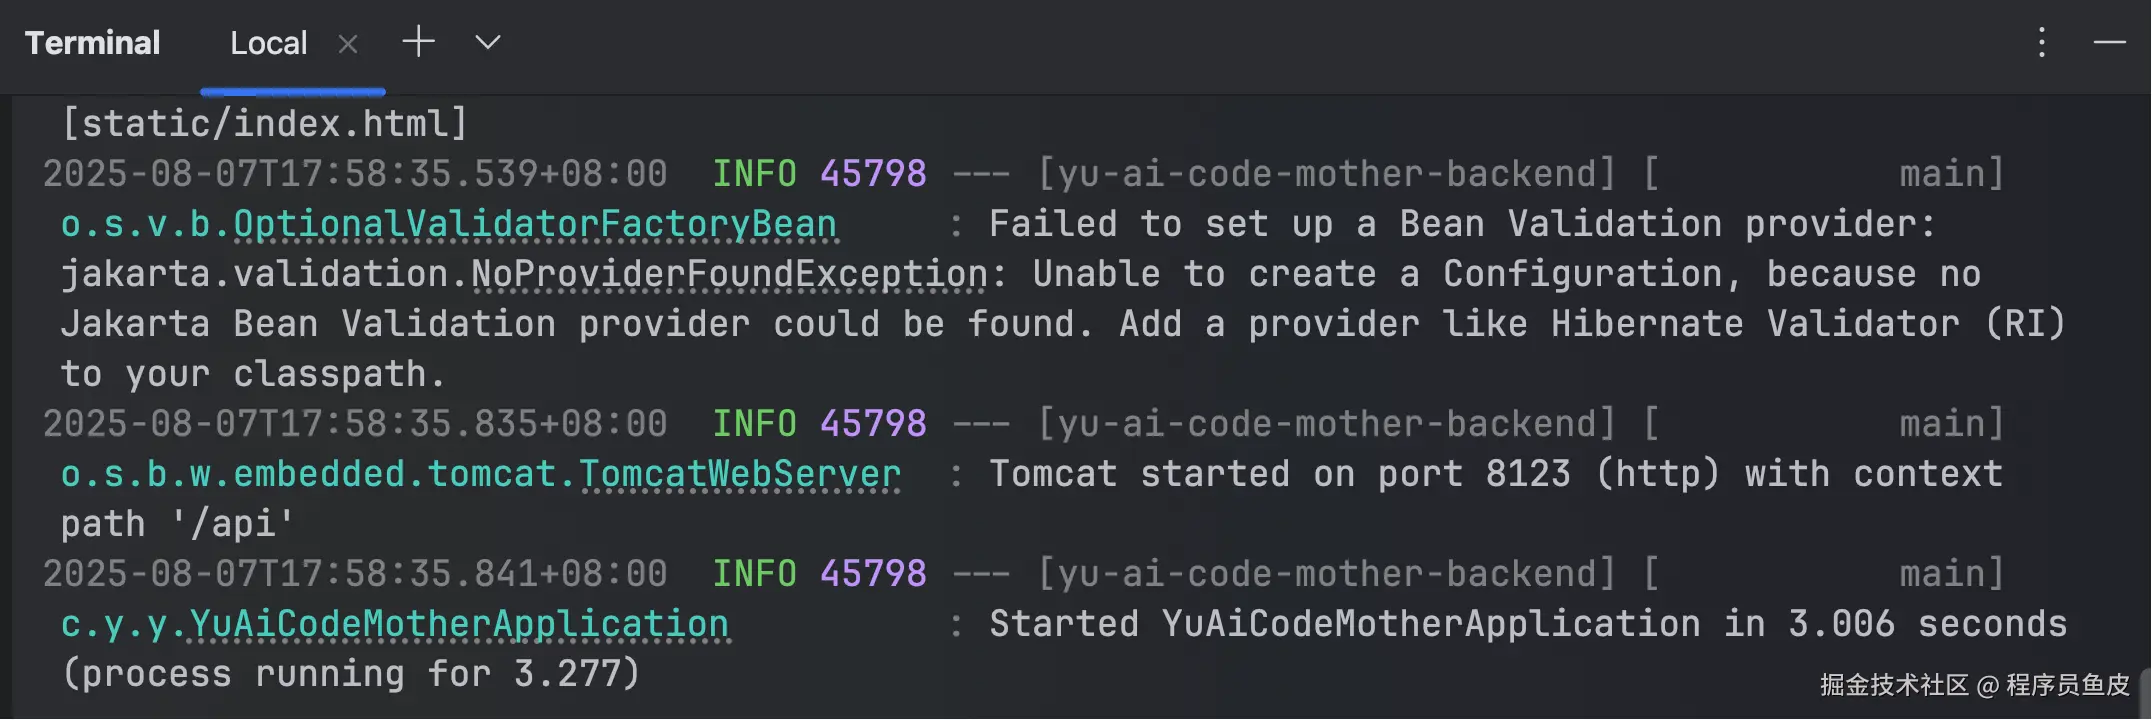Open a new terminal session with plus icon
This screenshot has height=720, width=2152.
pyautogui.click(x=418, y=42)
